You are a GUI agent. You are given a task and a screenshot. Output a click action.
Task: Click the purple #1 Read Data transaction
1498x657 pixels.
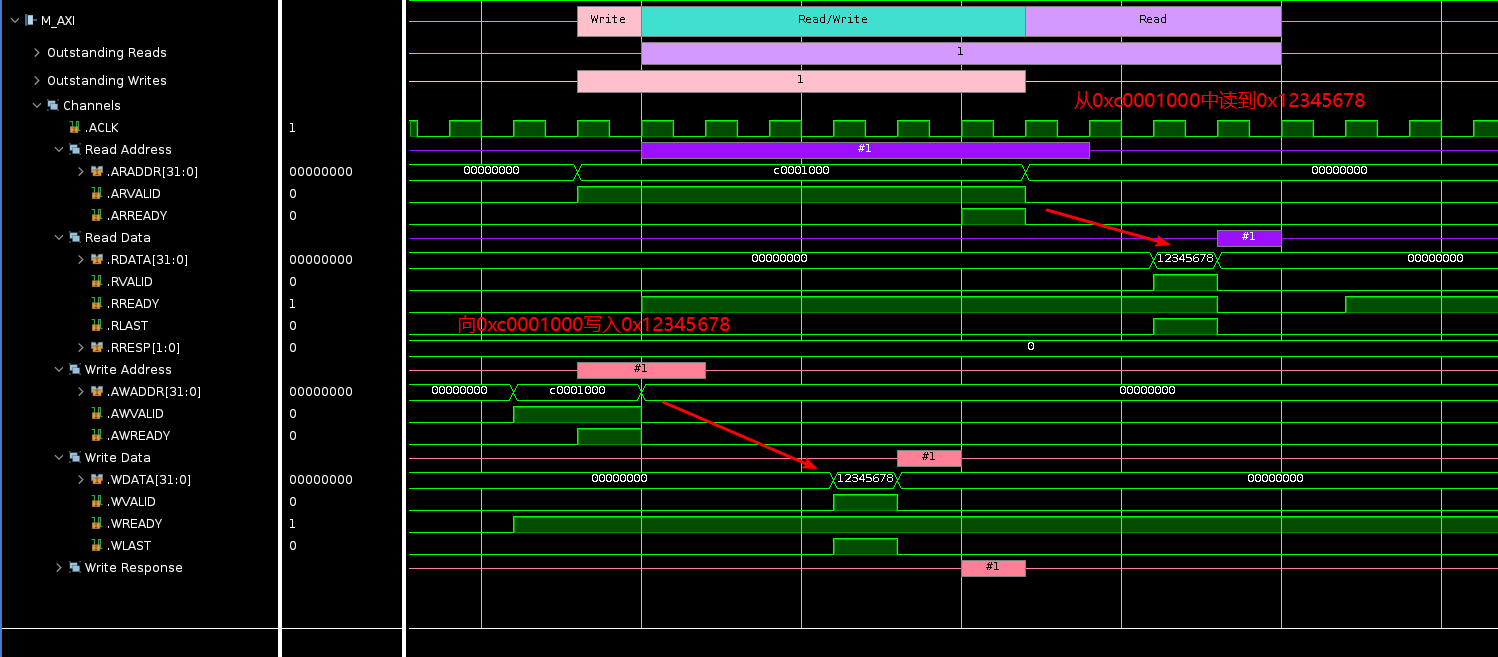(1249, 238)
